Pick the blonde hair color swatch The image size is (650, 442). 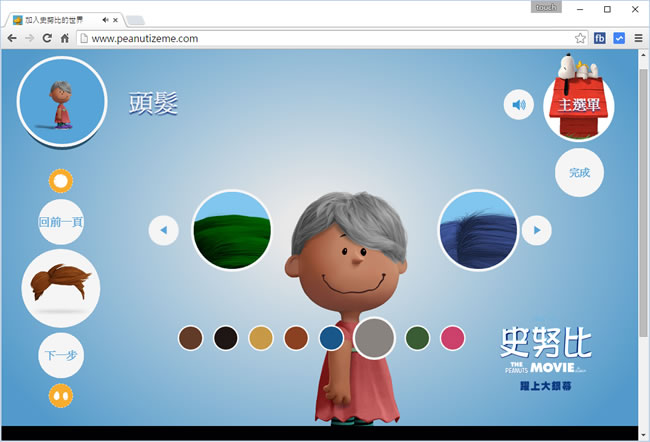coord(261,338)
